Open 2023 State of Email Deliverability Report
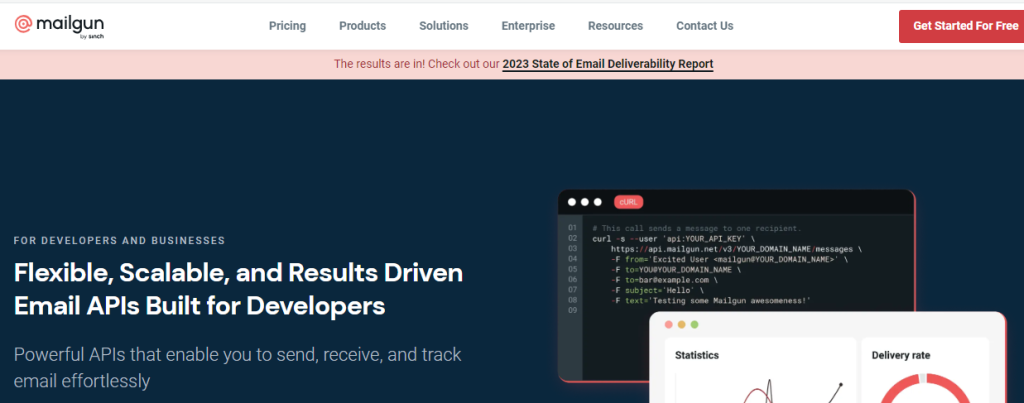This screenshot has width=1024, height=403. pos(607,64)
